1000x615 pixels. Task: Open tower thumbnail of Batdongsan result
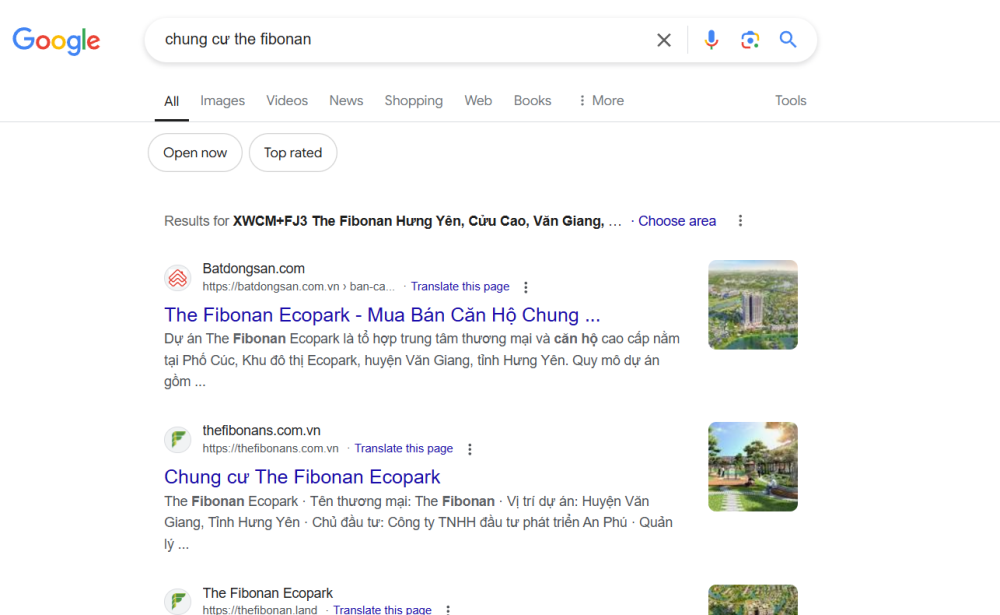click(753, 305)
